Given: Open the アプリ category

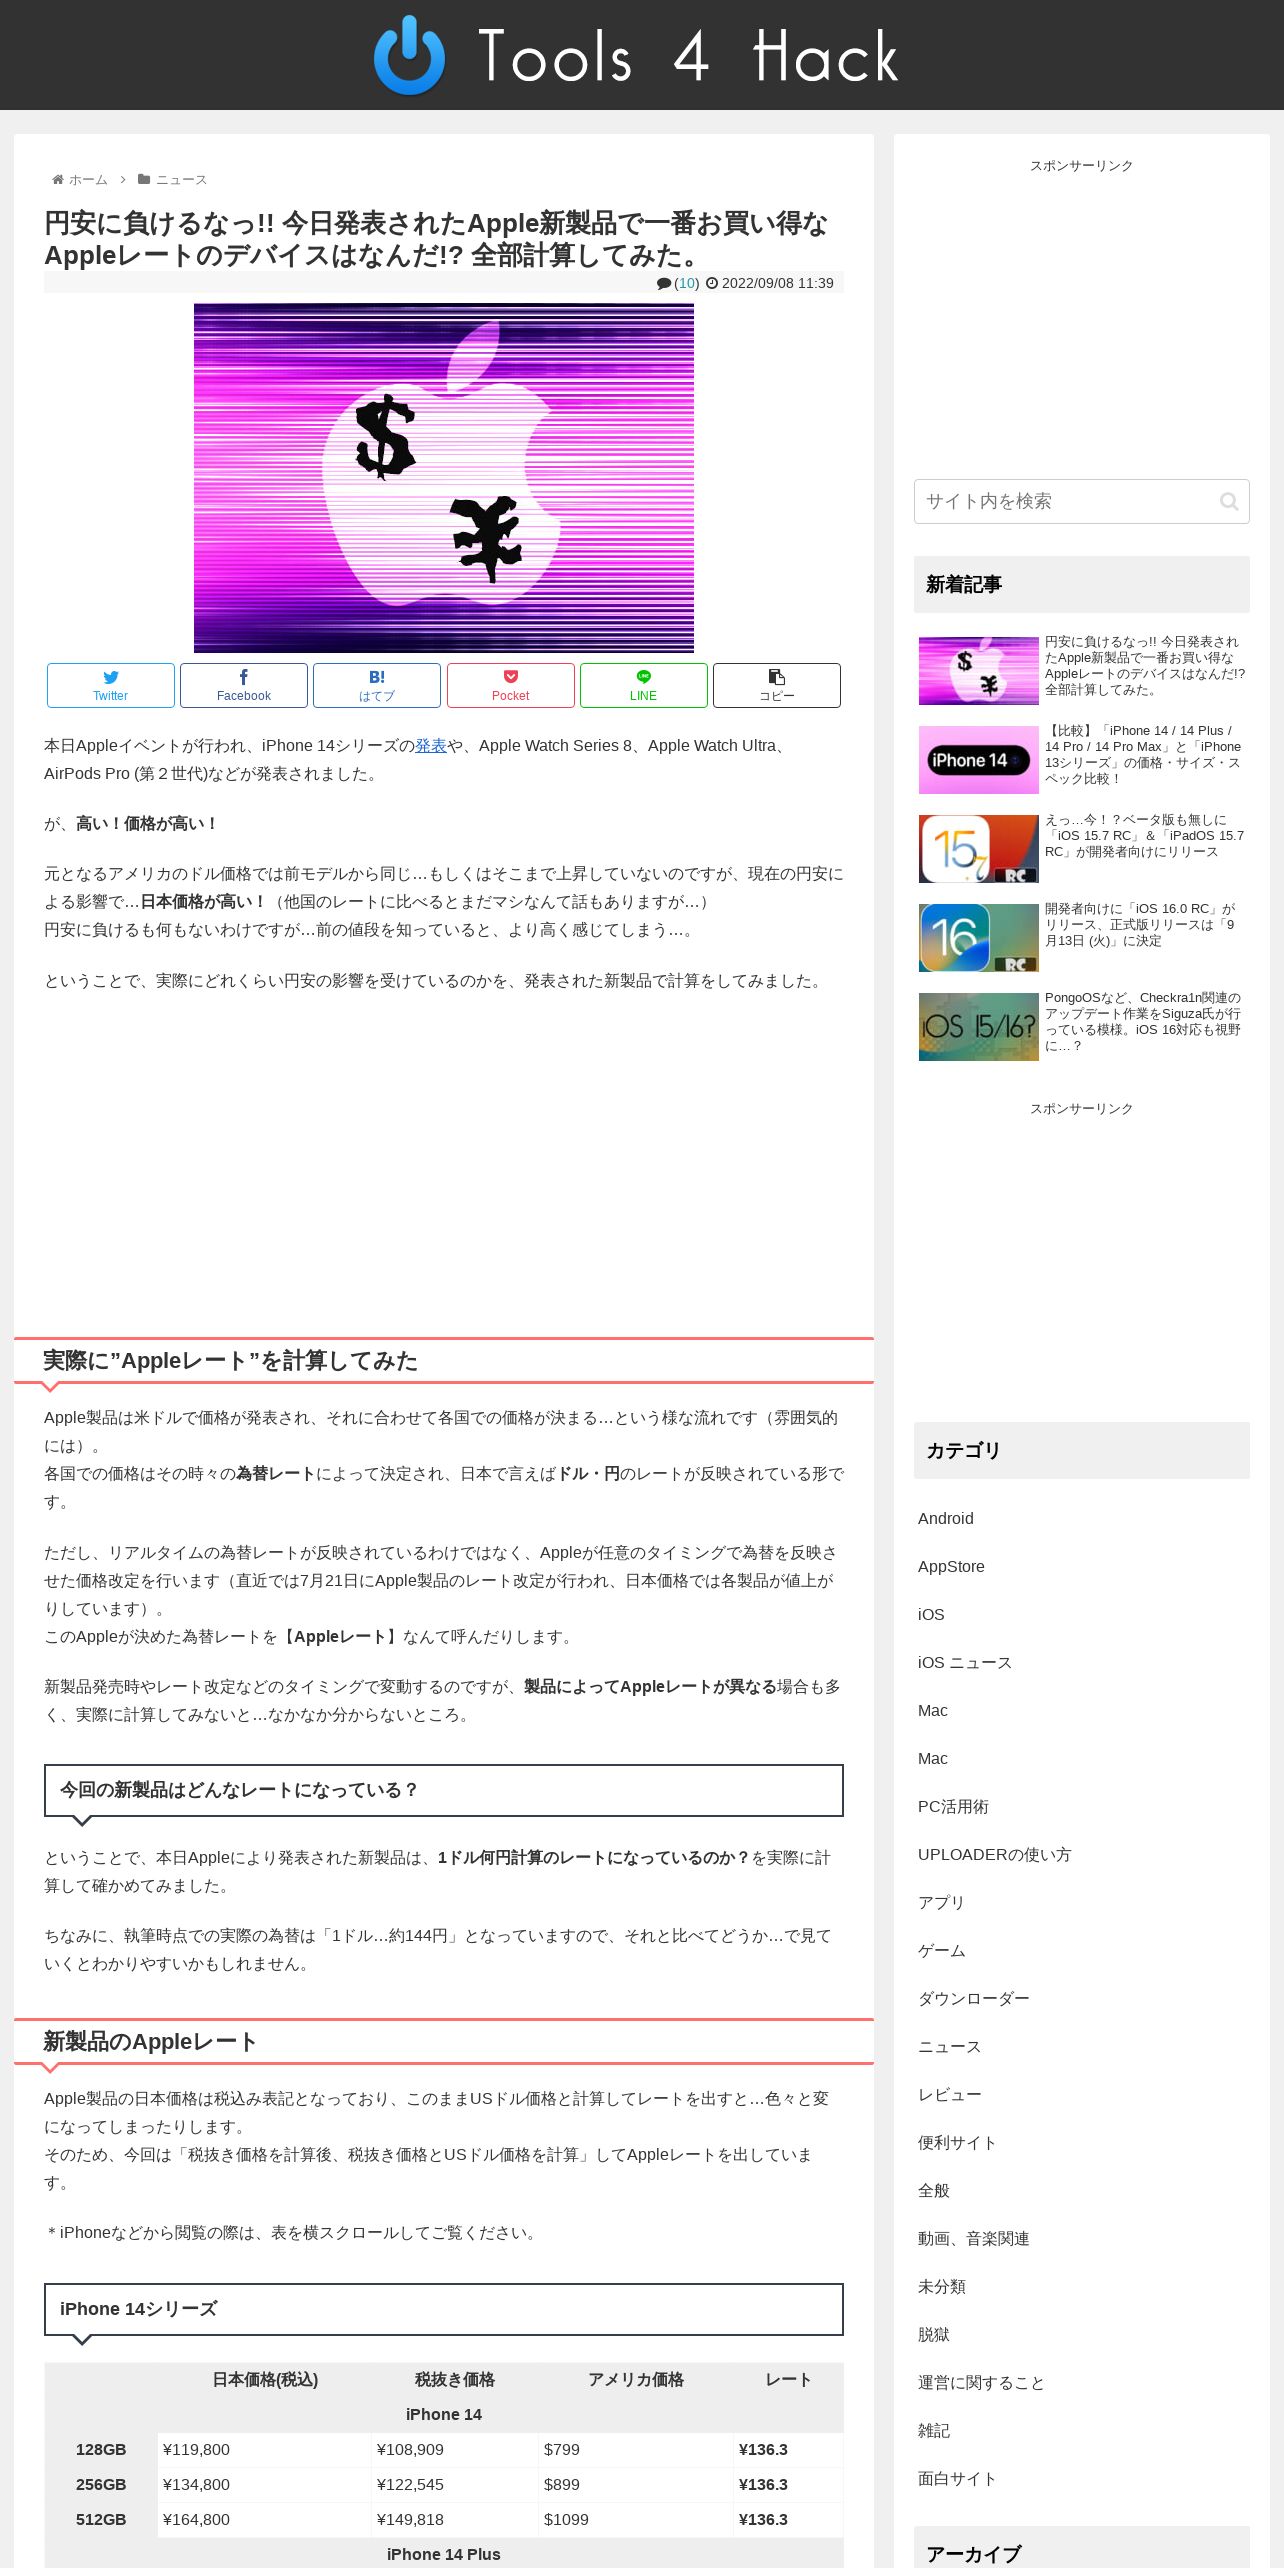Looking at the screenshot, I should 941,1902.
